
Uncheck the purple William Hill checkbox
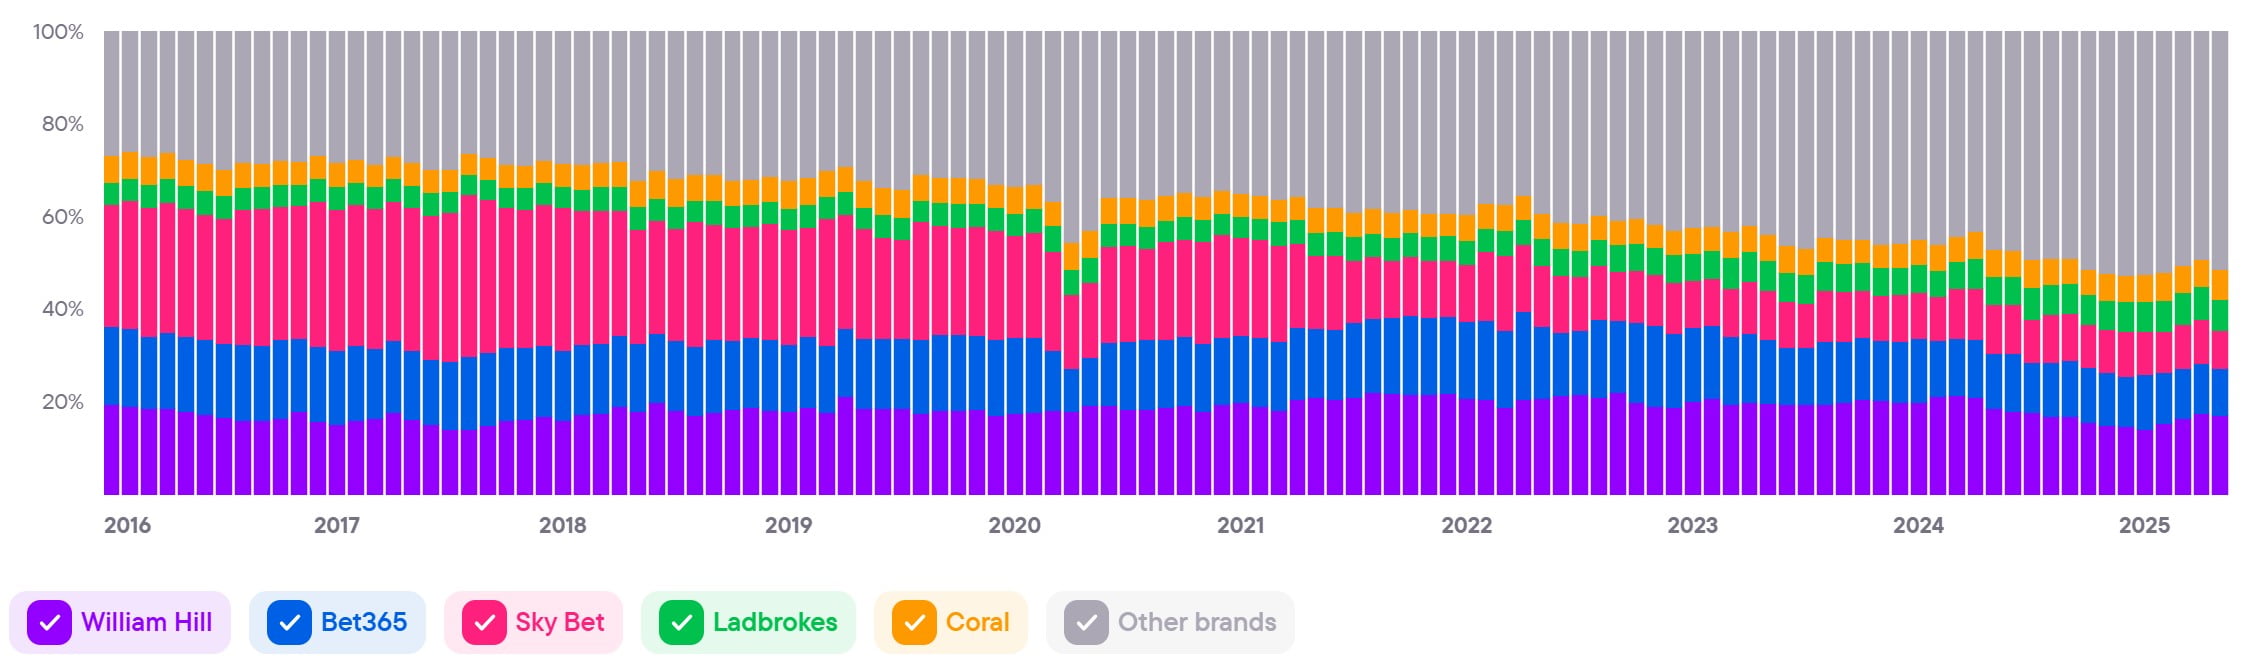[x=49, y=622]
